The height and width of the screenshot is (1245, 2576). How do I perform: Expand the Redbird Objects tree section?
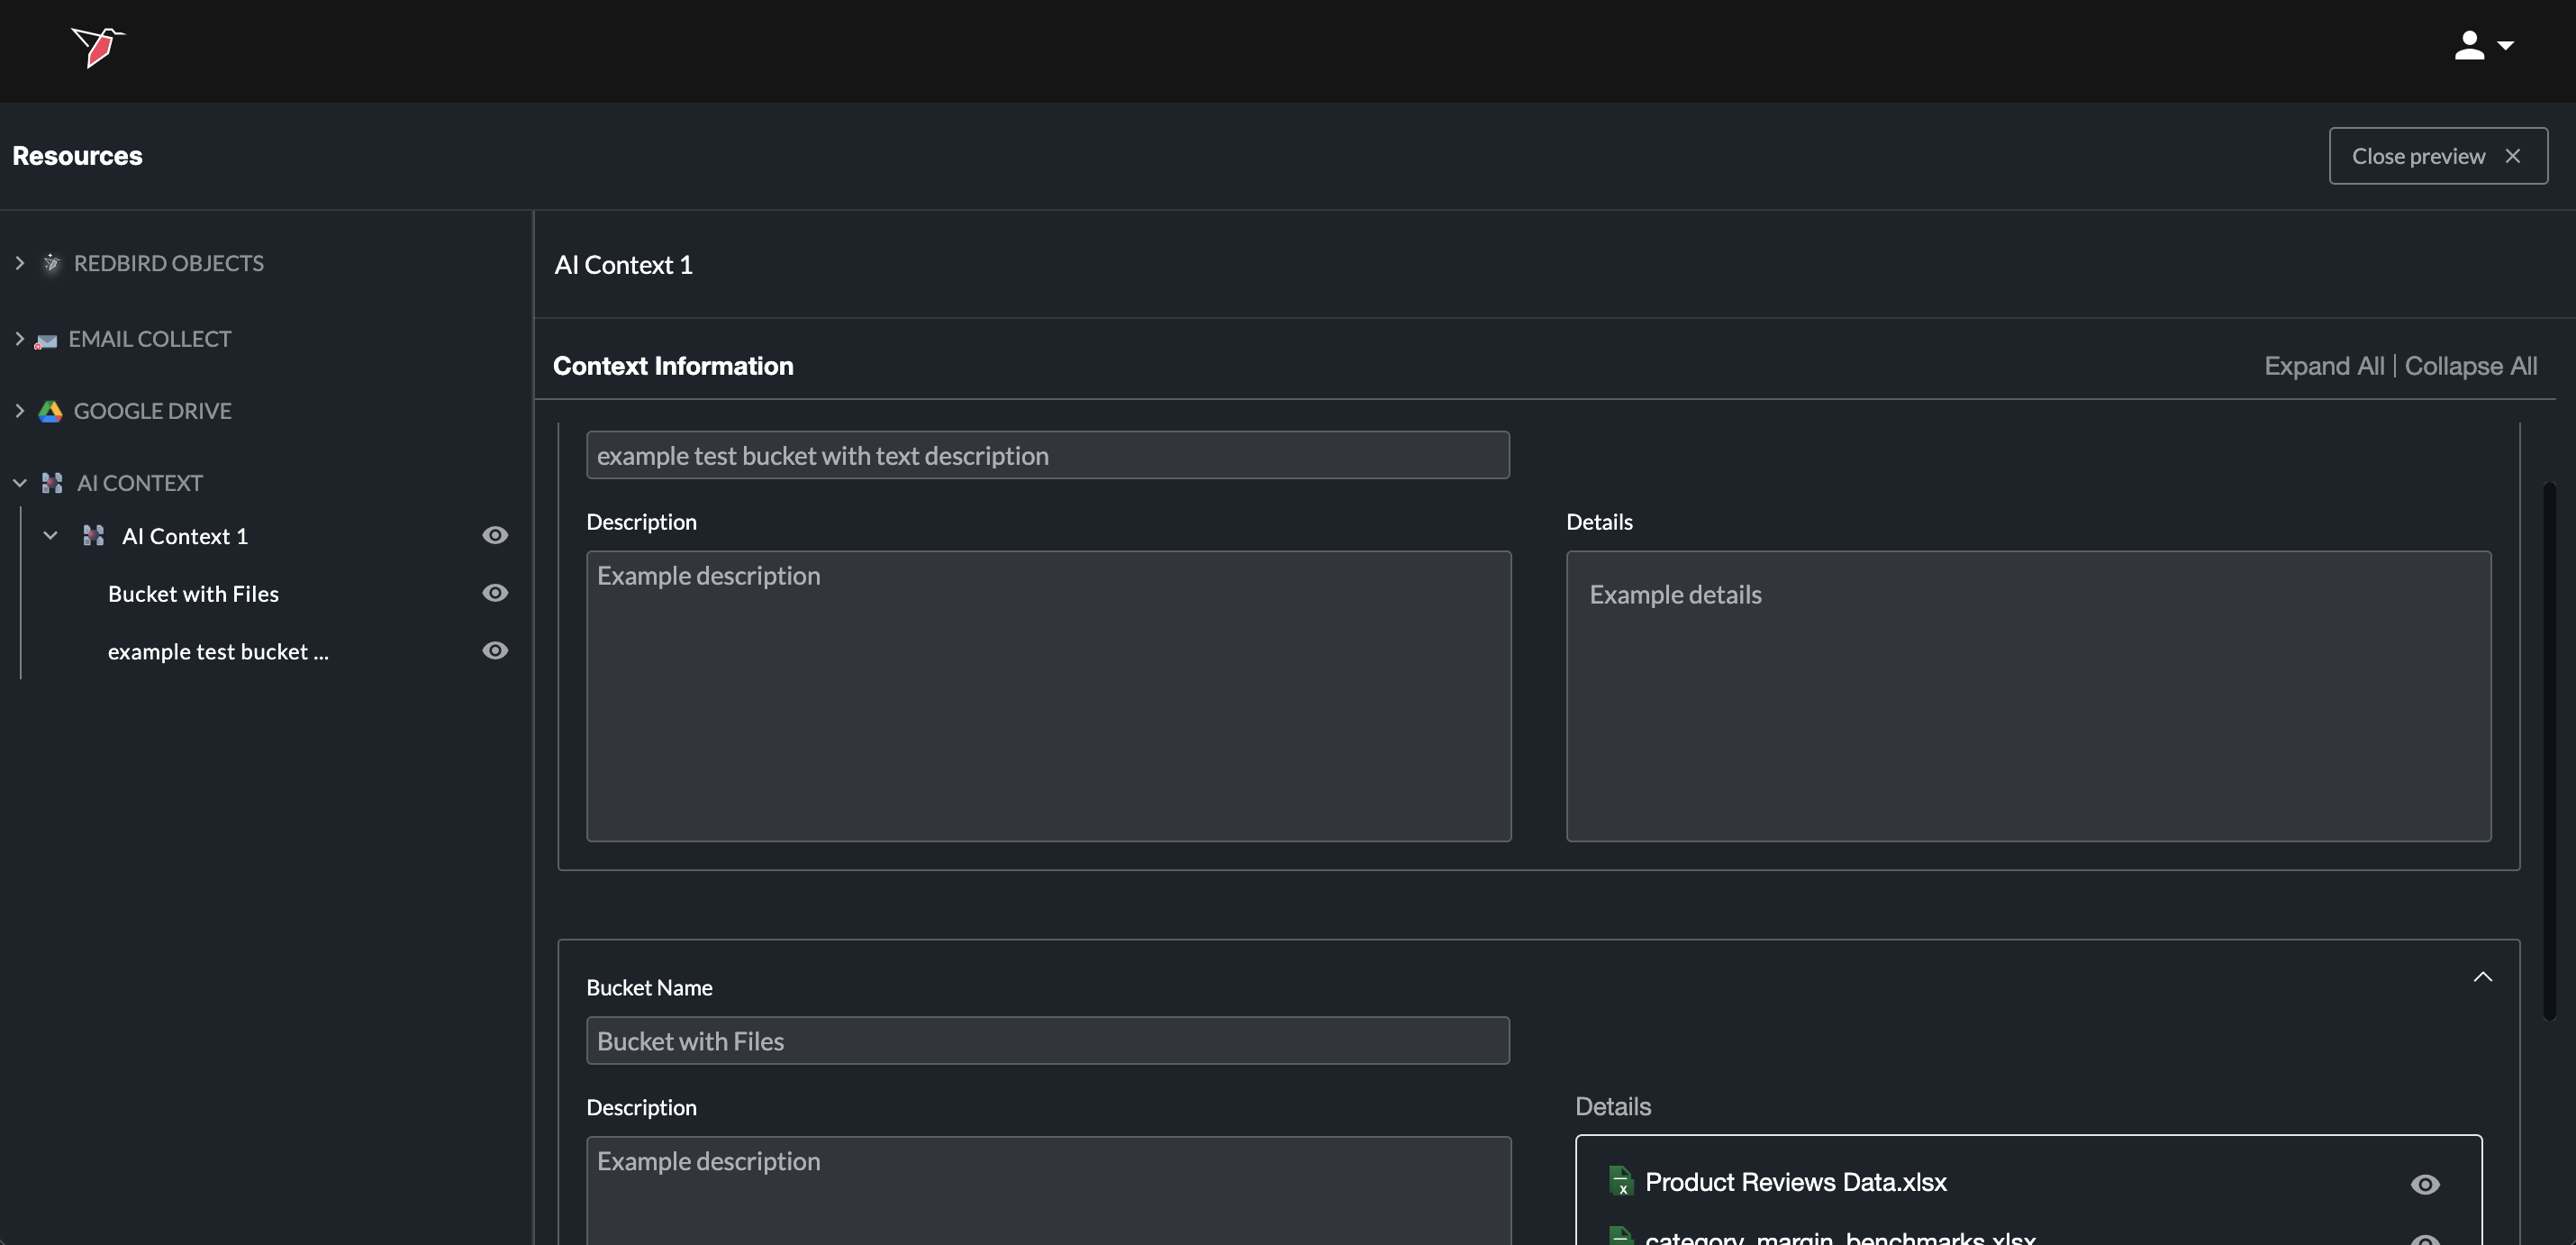click(19, 263)
